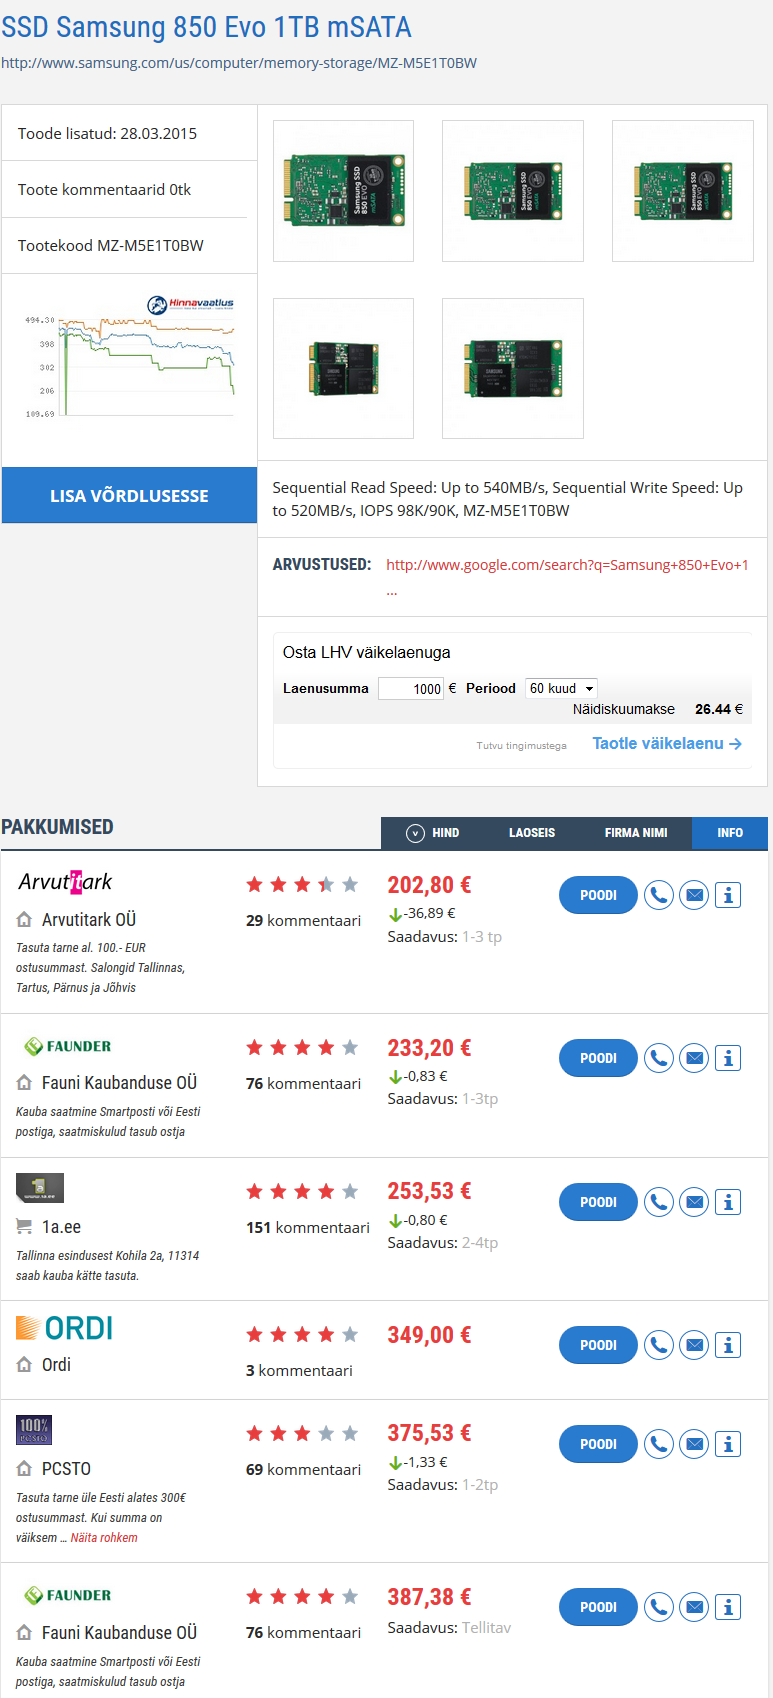Open info icon for 387,38 € offer
The height and width of the screenshot is (1698, 773).
[729, 1607]
